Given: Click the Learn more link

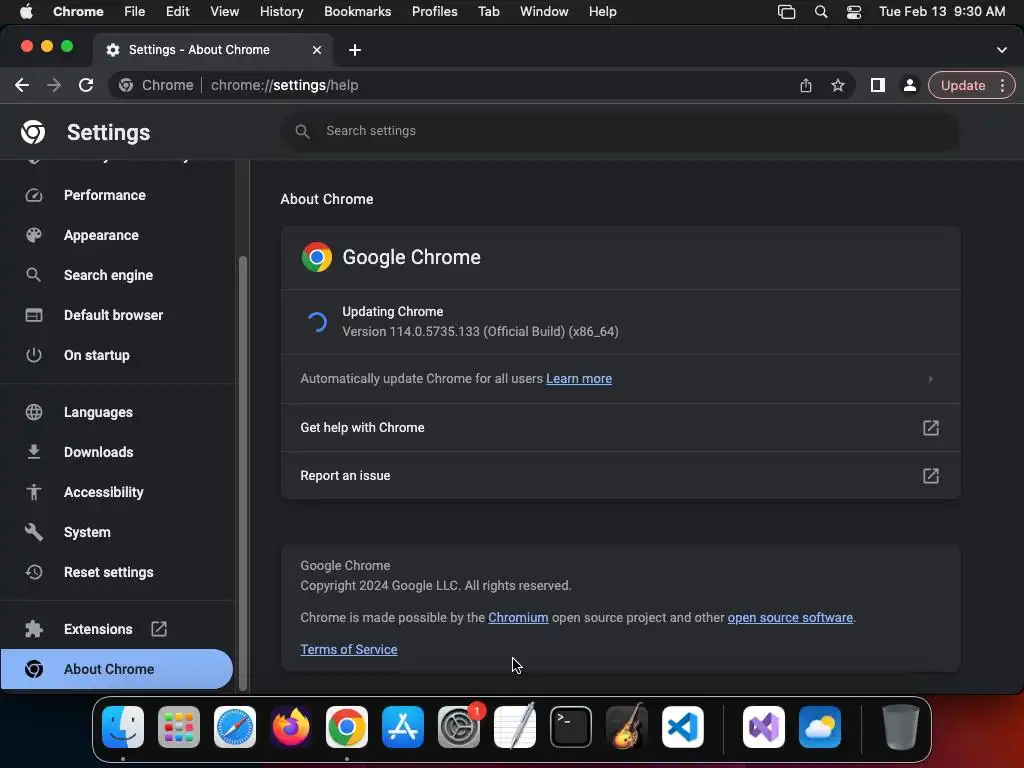Looking at the screenshot, I should click(579, 379).
